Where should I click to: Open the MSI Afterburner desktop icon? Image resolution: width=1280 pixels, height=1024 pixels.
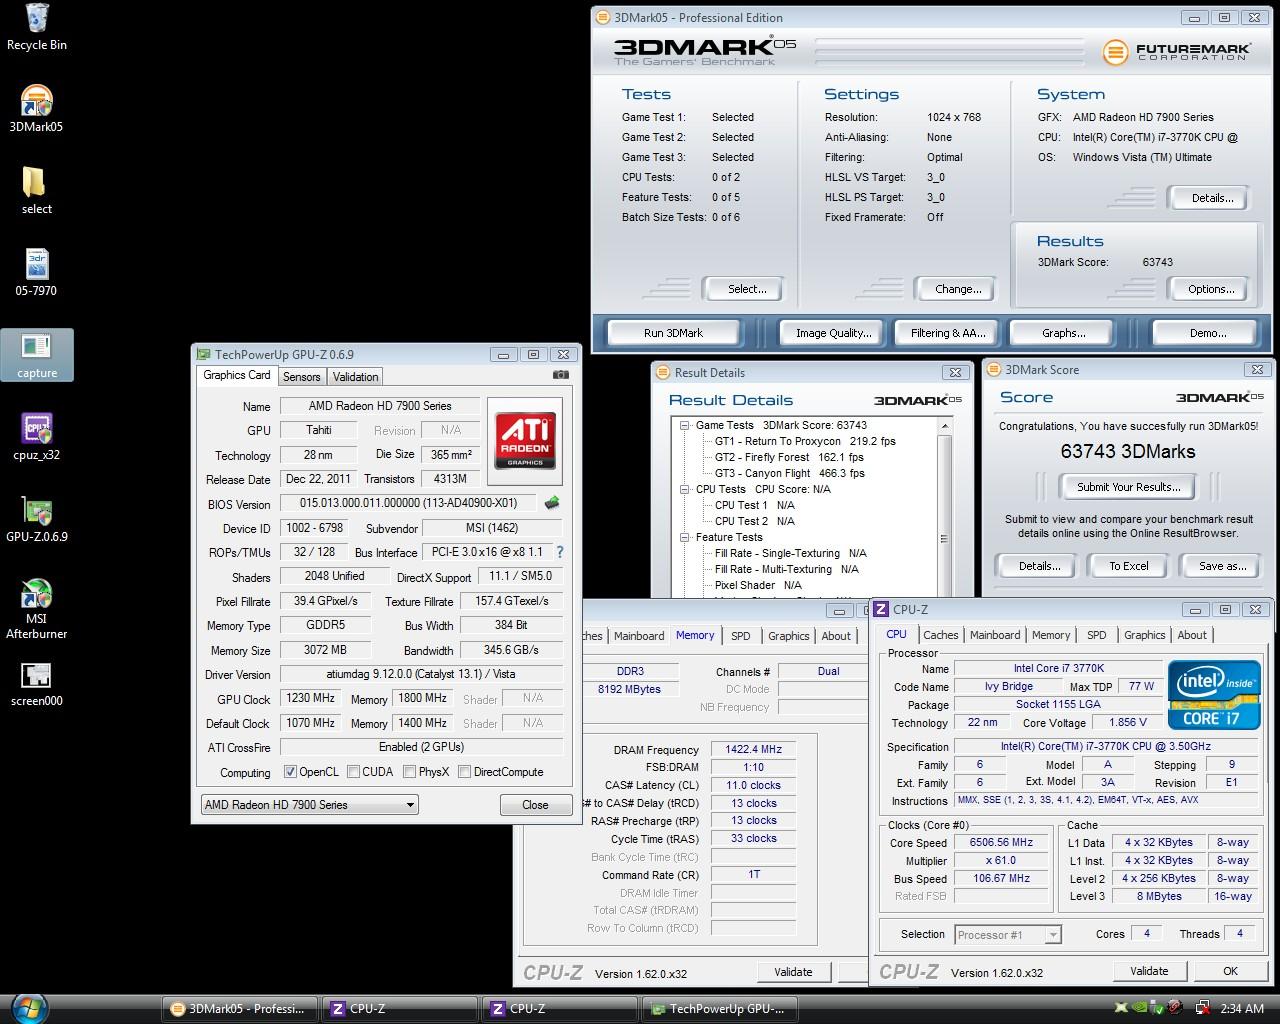click(37, 608)
